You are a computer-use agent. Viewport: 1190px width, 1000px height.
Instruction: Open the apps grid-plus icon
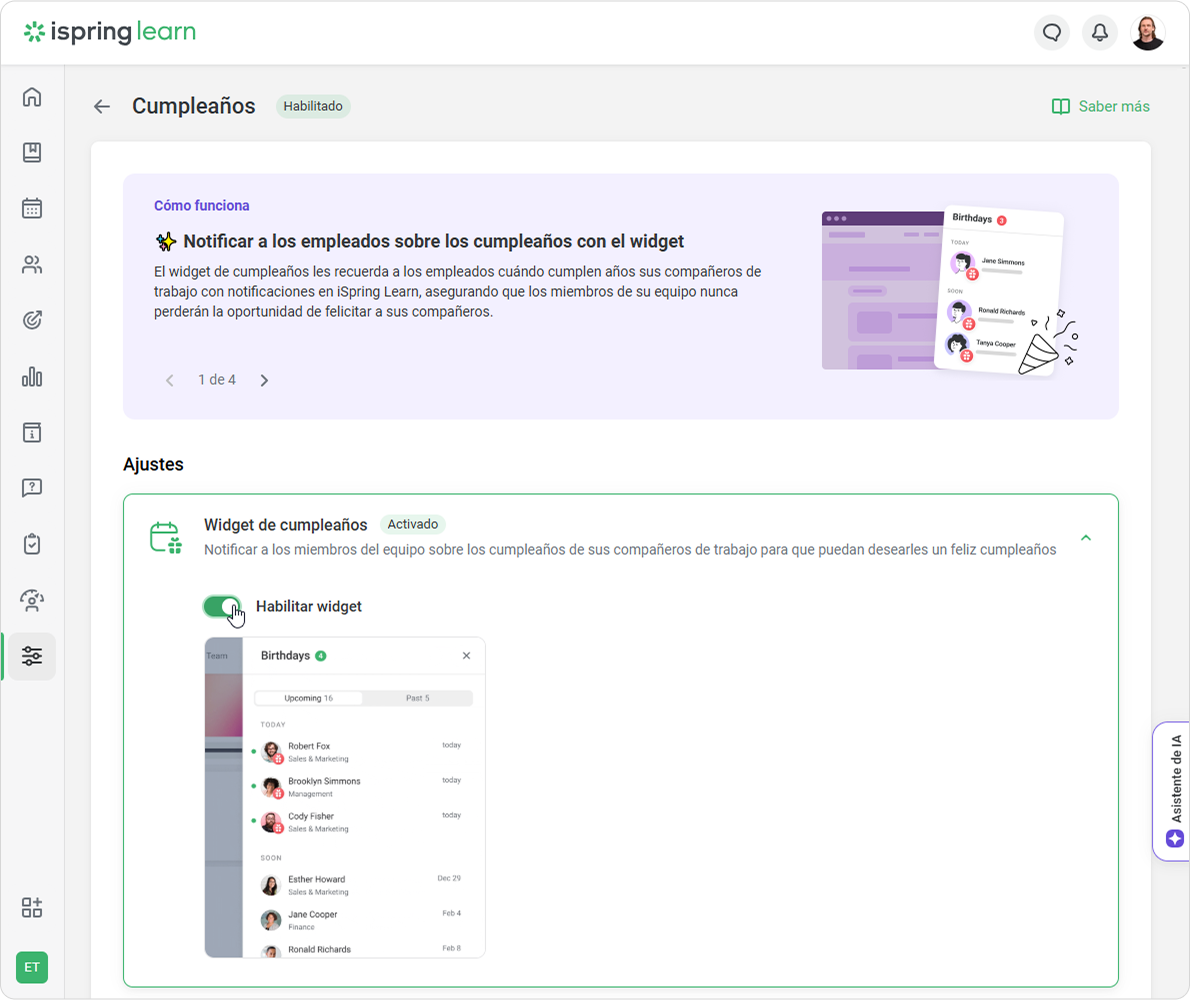32,907
